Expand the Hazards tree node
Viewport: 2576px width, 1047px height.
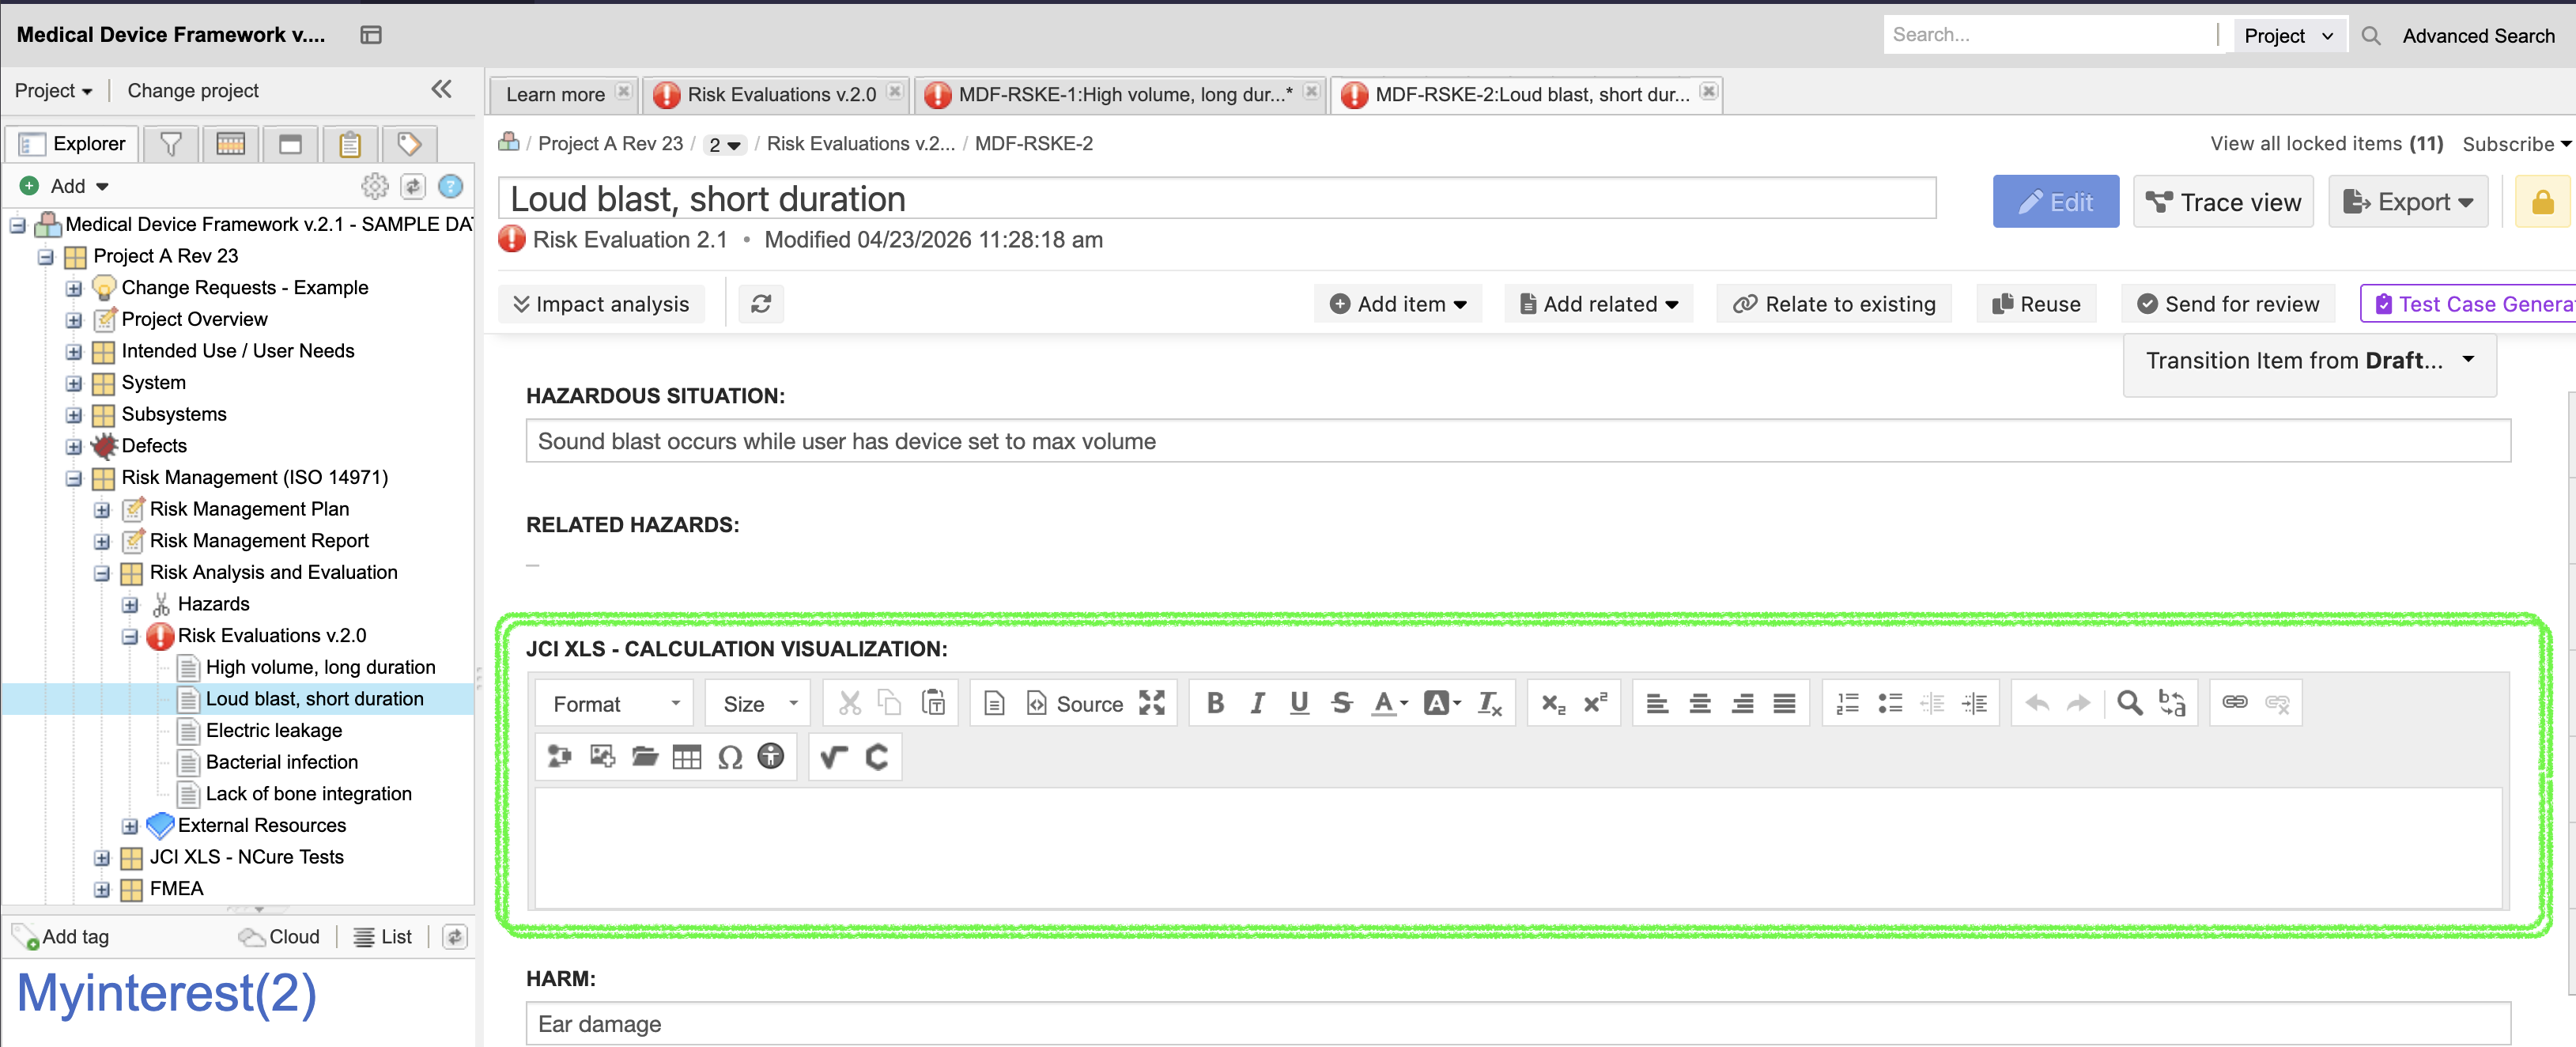pyautogui.click(x=130, y=604)
